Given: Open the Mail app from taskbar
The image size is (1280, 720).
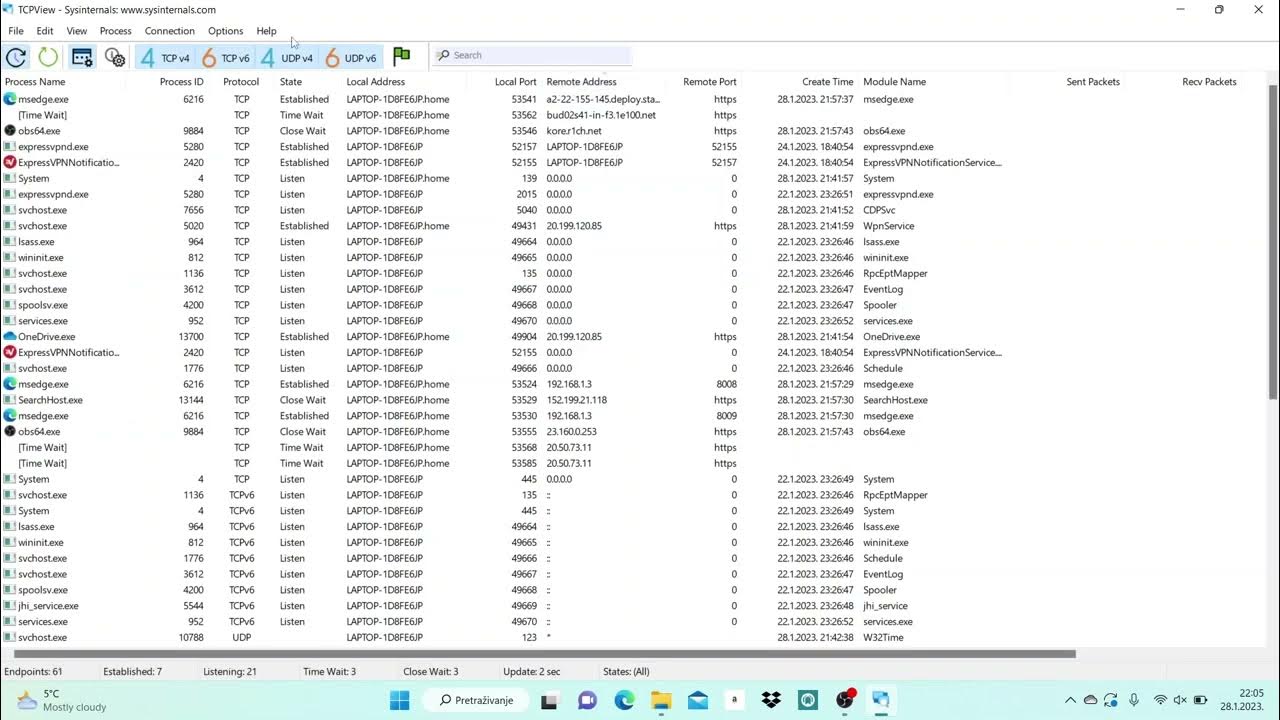Looking at the screenshot, I should (x=698, y=700).
